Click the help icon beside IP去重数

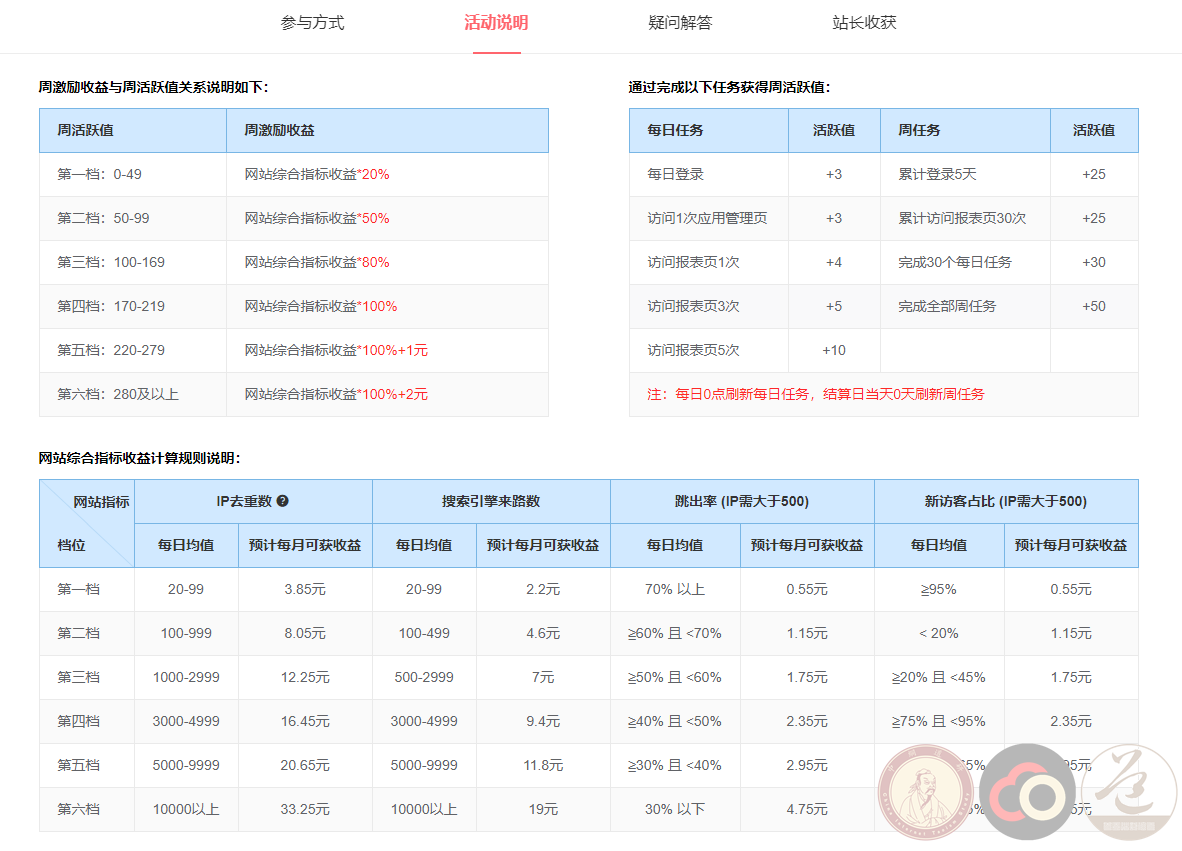(283, 501)
